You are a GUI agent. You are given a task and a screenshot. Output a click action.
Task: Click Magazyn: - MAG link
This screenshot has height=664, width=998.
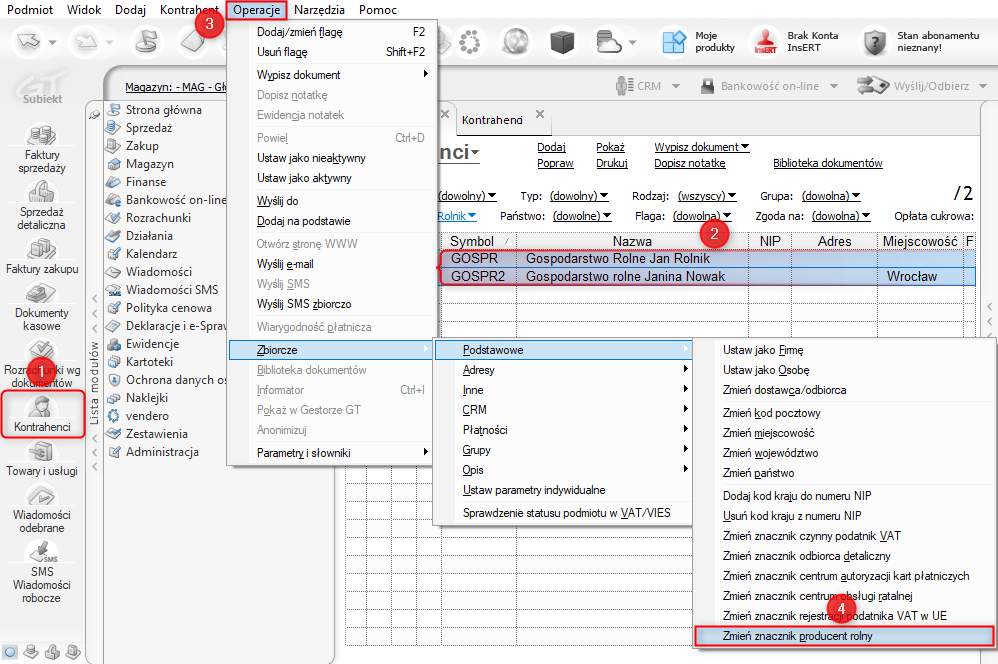pos(176,87)
